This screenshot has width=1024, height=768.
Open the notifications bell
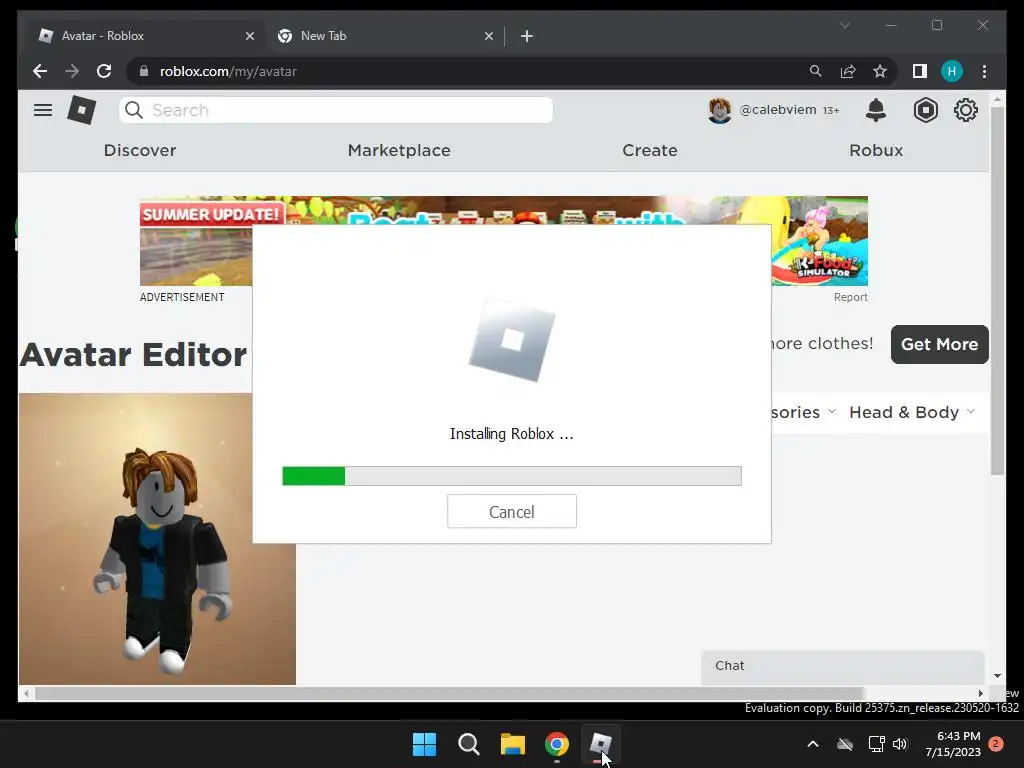click(876, 110)
